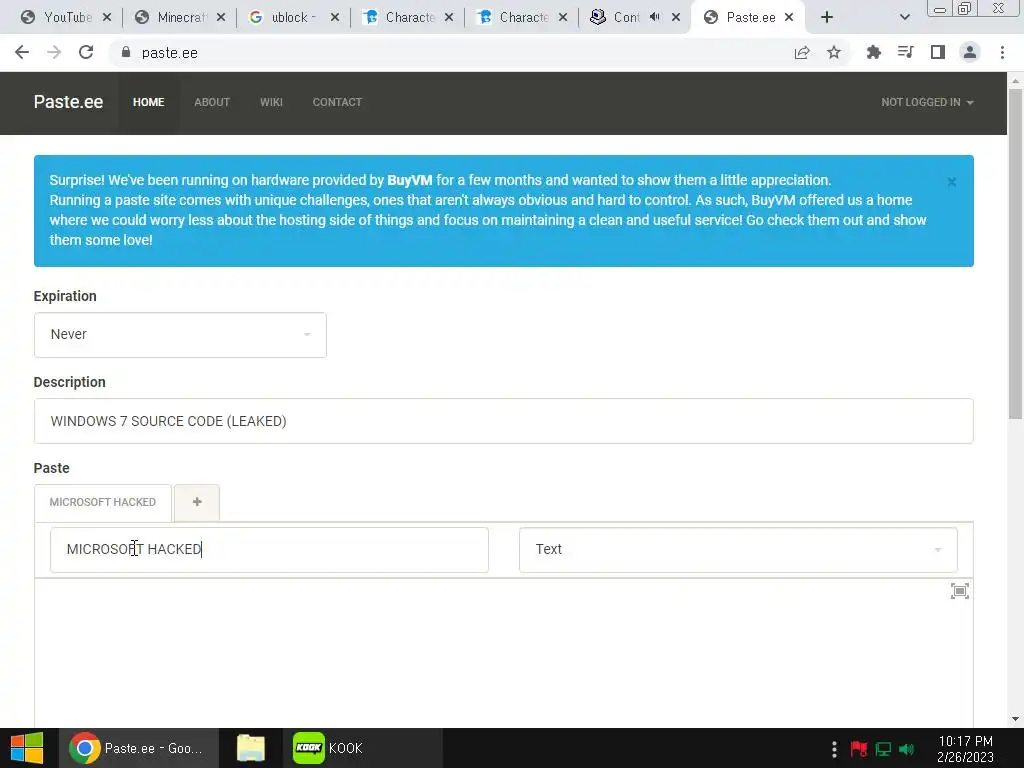Click the Chrome Paste.ee taskbar button
1024x768 pixels.
click(x=138, y=748)
